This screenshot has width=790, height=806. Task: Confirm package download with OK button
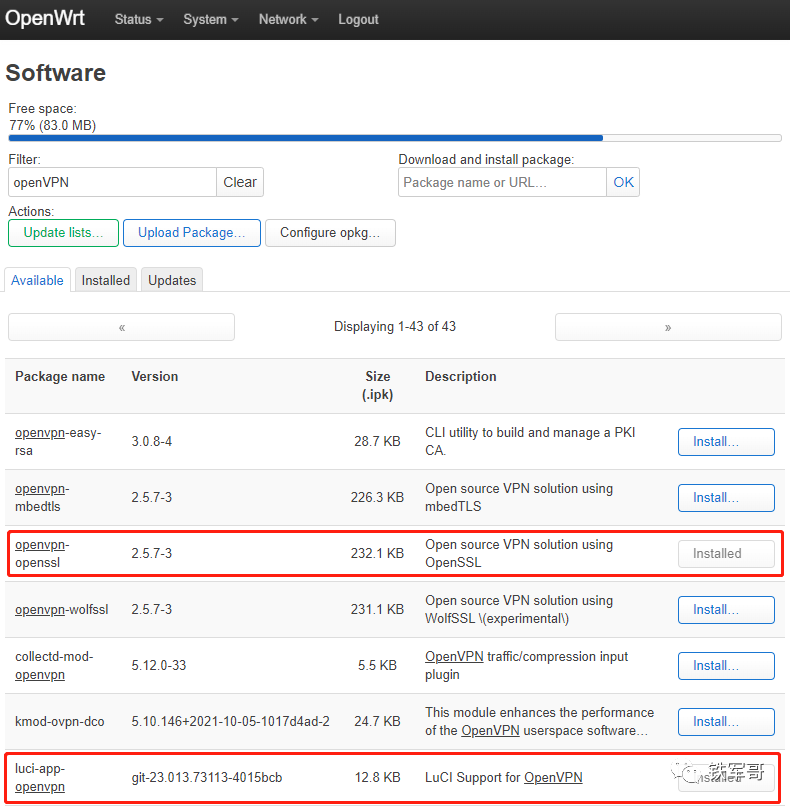click(x=623, y=182)
